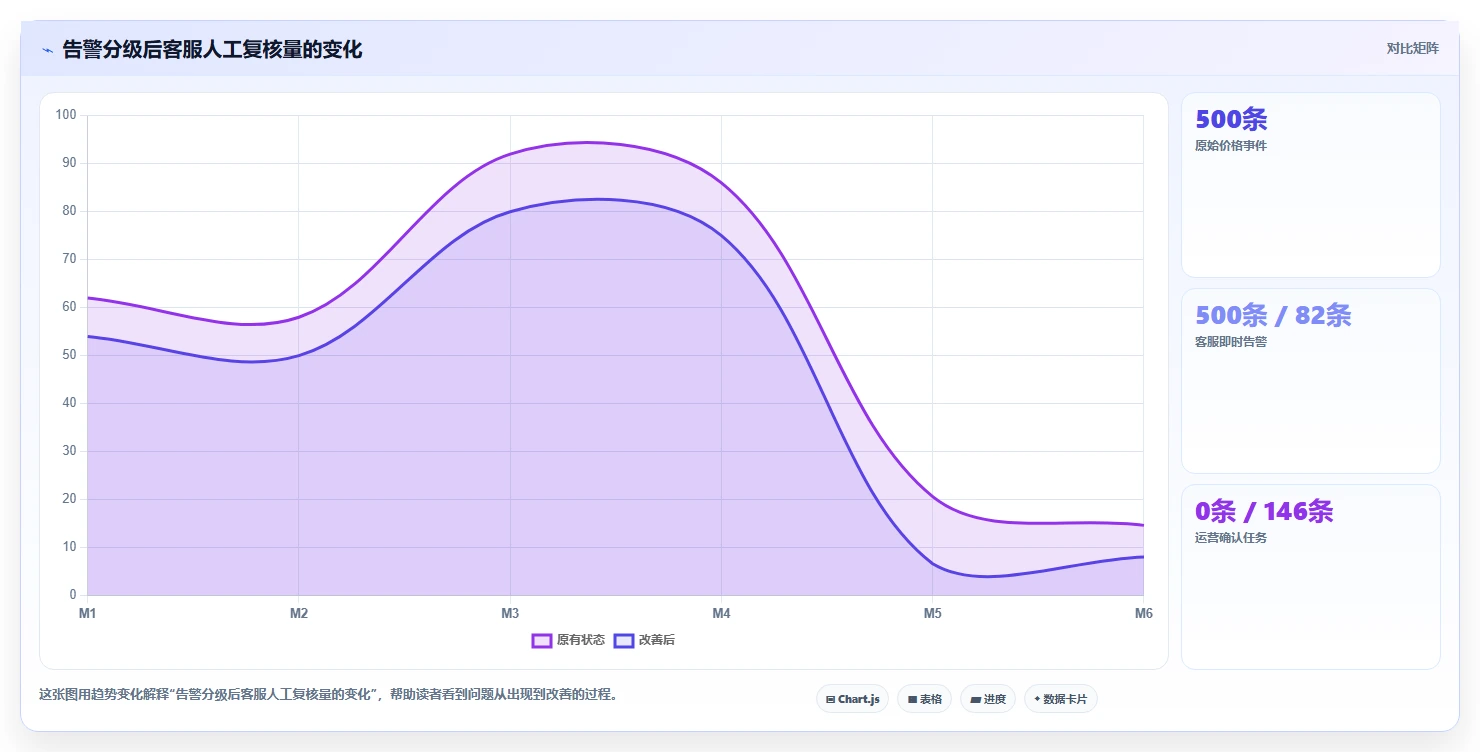Toggle the 原有状态 legend series
Image resolution: width=1480 pixels, height=752 pixels.
568,640
